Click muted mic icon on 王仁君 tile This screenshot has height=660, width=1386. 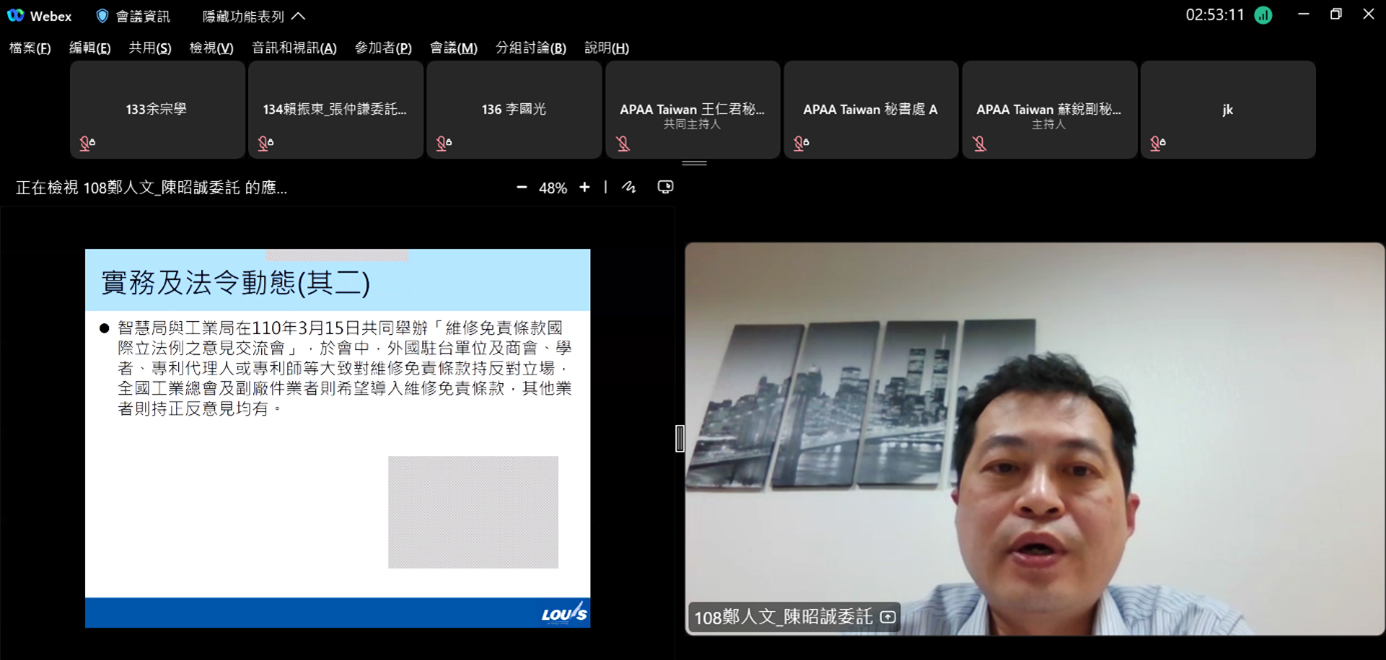point(622,144)
